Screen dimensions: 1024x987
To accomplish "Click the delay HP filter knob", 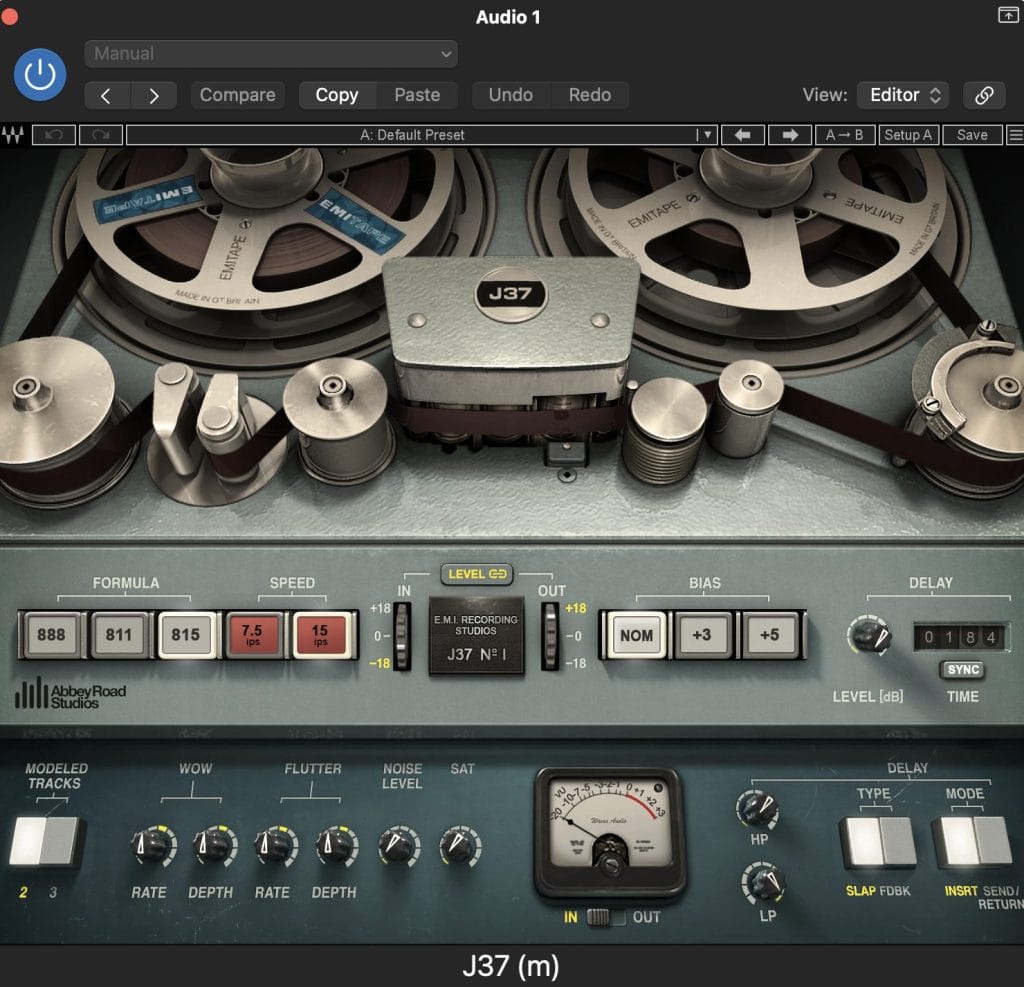I will point(758,809).
